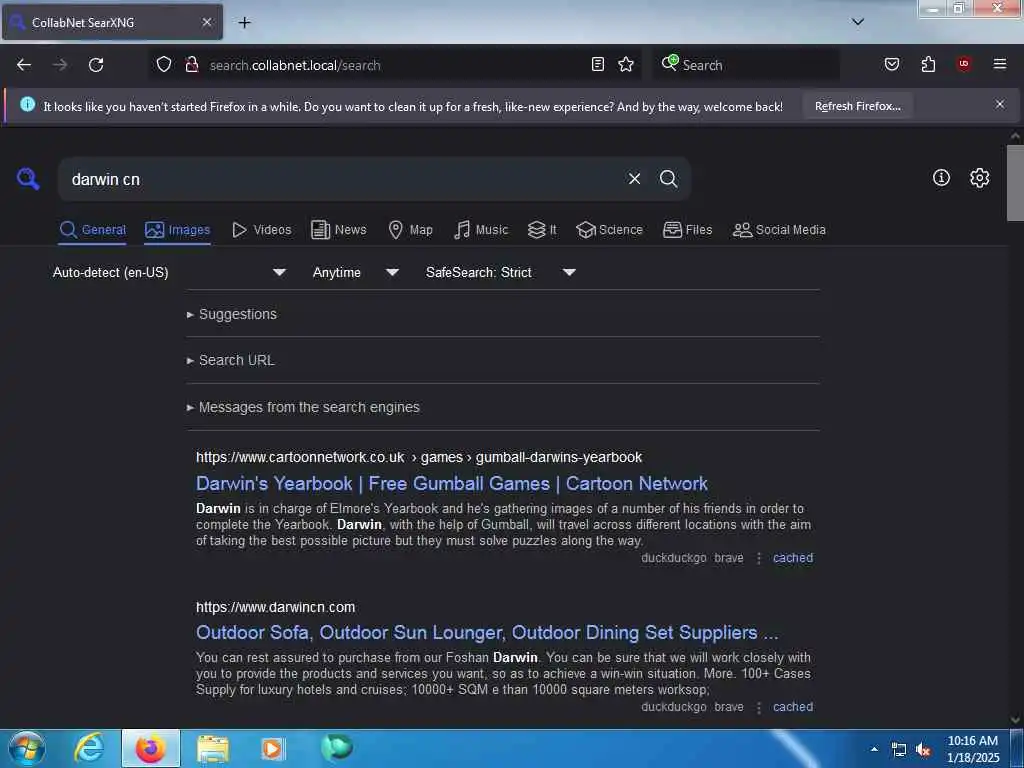
Task: Switch to the Images category
Action: pos(178,230)
